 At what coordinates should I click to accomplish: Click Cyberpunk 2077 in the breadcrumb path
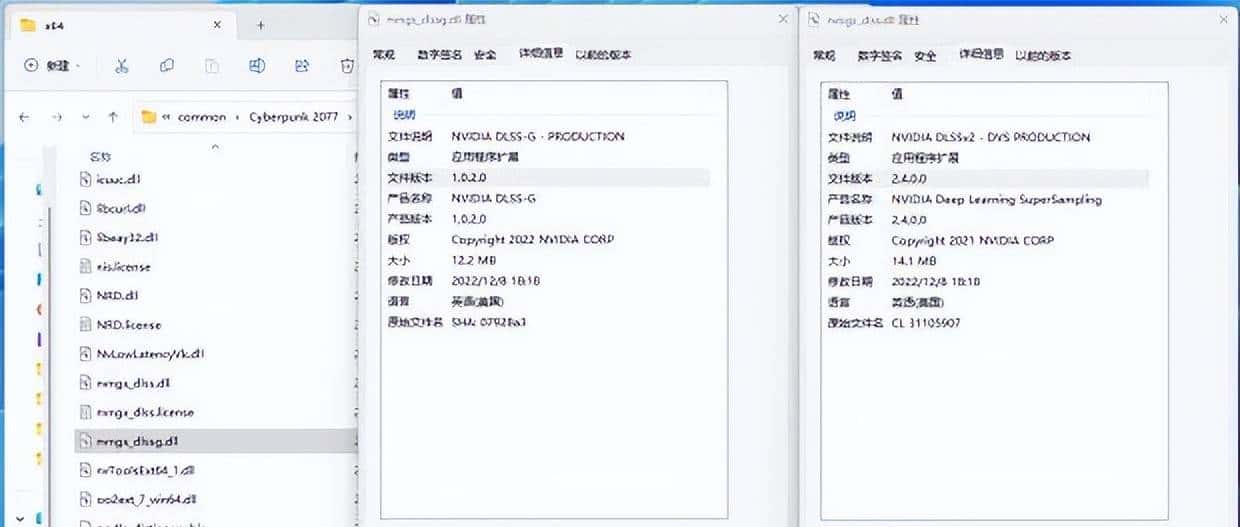click(x=296, y=117)
